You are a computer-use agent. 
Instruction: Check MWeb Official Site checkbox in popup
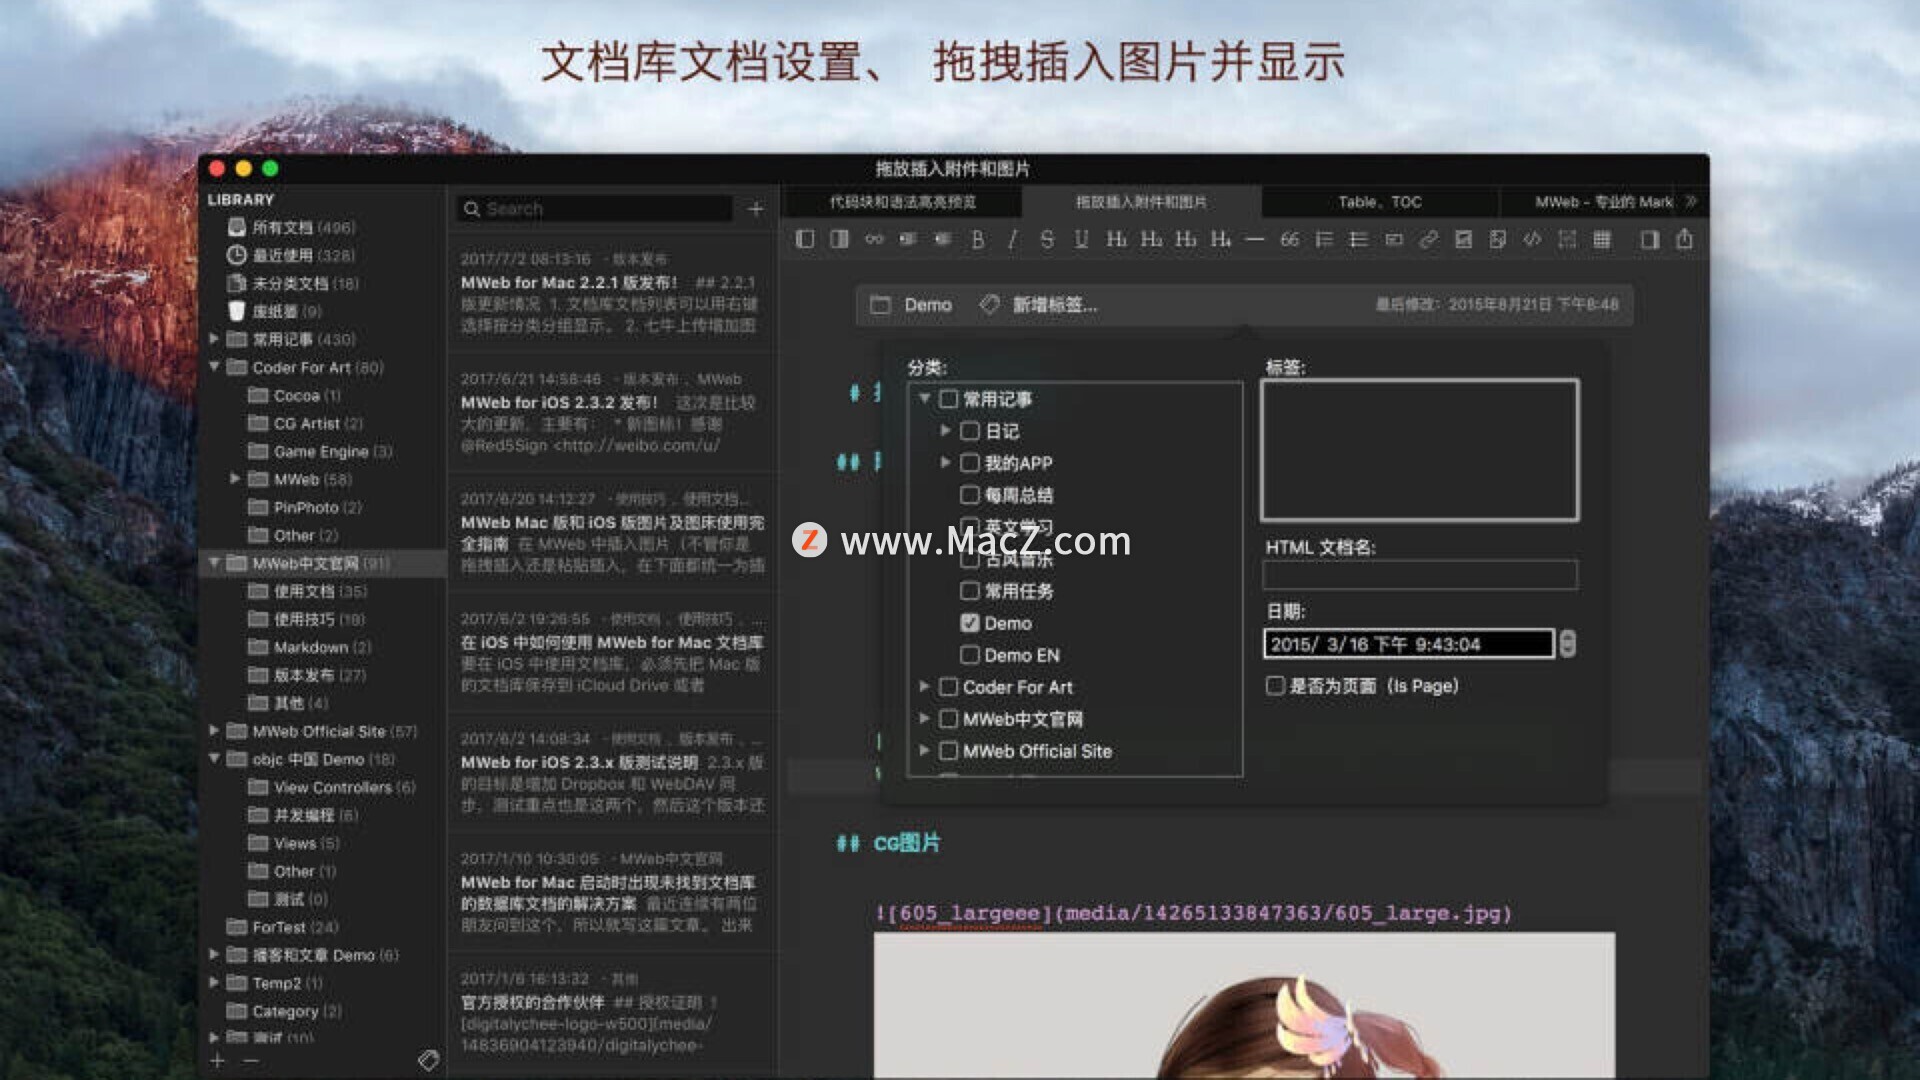click(x=949, y=751)
